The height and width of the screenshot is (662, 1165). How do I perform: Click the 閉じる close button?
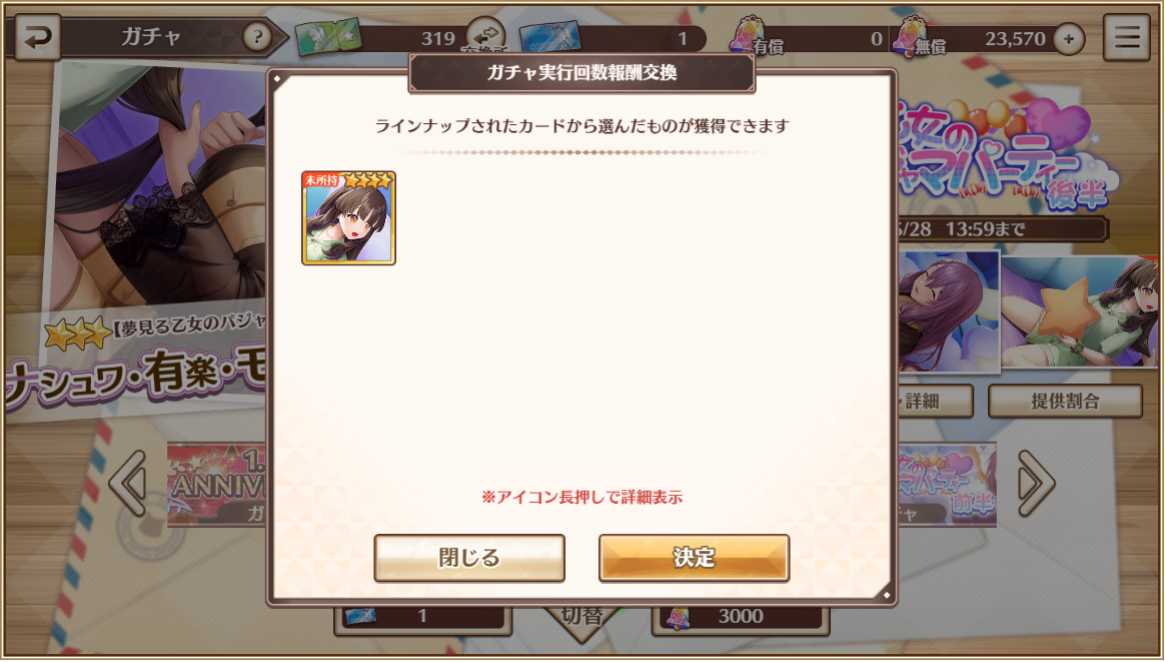pyautogui.click(x=469, y=557)
